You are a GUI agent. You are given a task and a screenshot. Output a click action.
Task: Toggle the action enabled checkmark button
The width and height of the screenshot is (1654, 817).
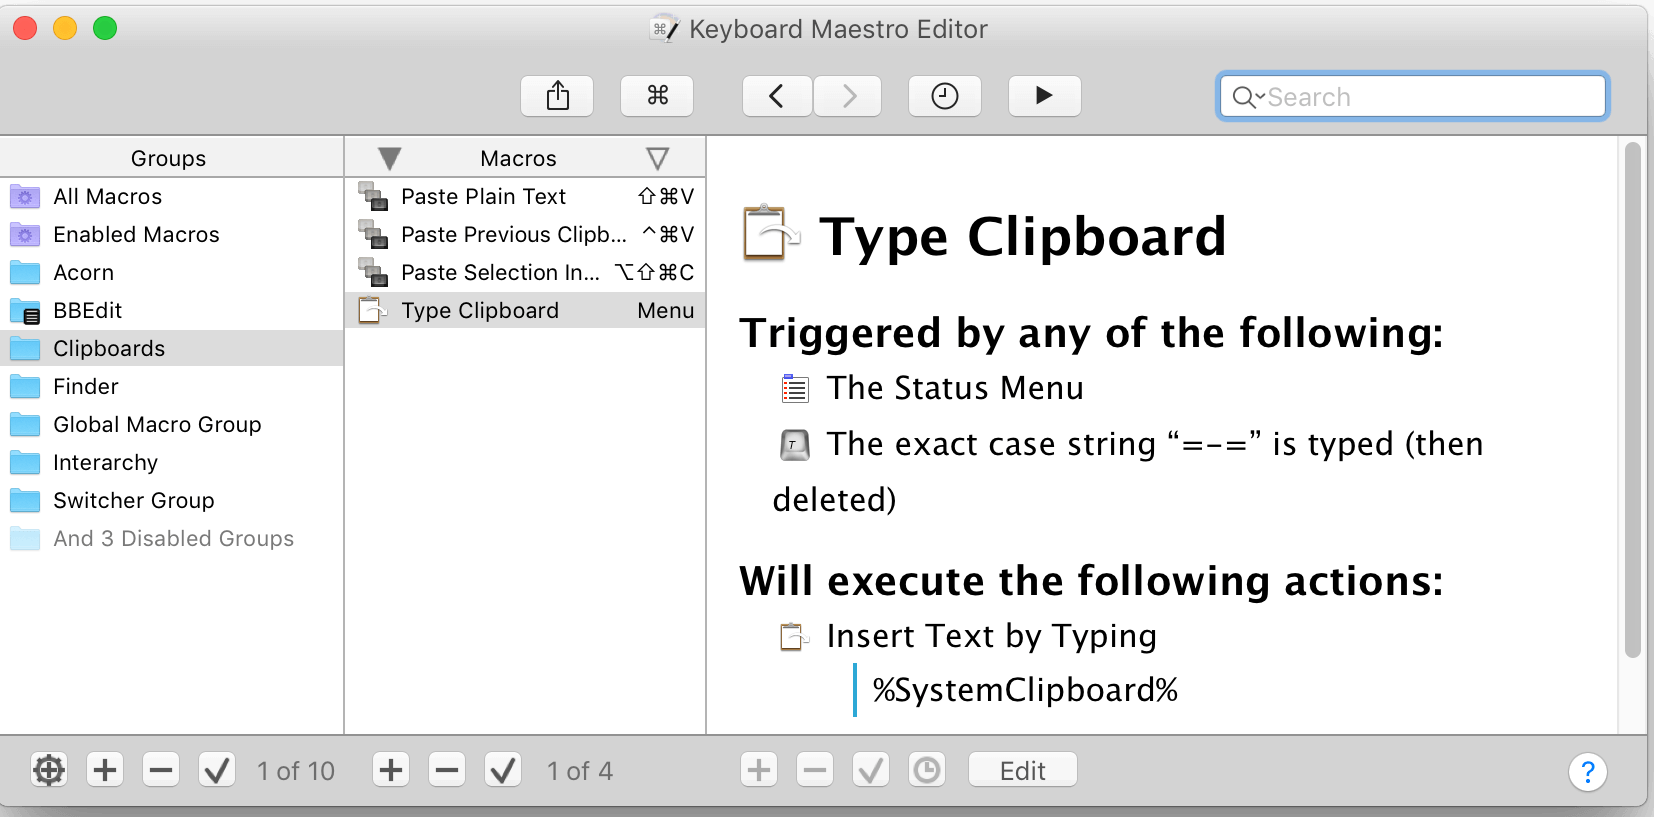pos(871,770)
